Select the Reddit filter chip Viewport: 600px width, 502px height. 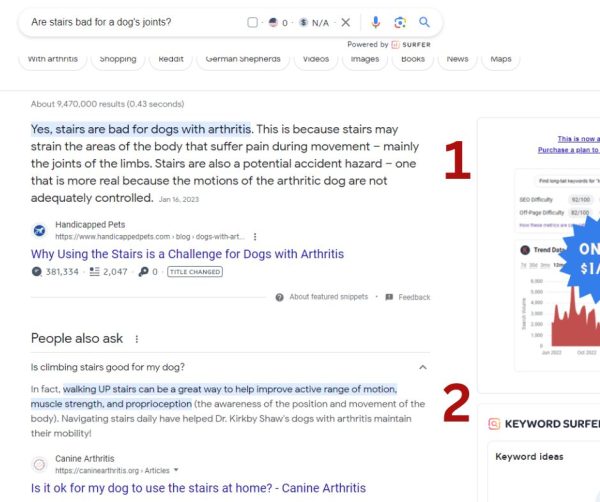(171, 59)
